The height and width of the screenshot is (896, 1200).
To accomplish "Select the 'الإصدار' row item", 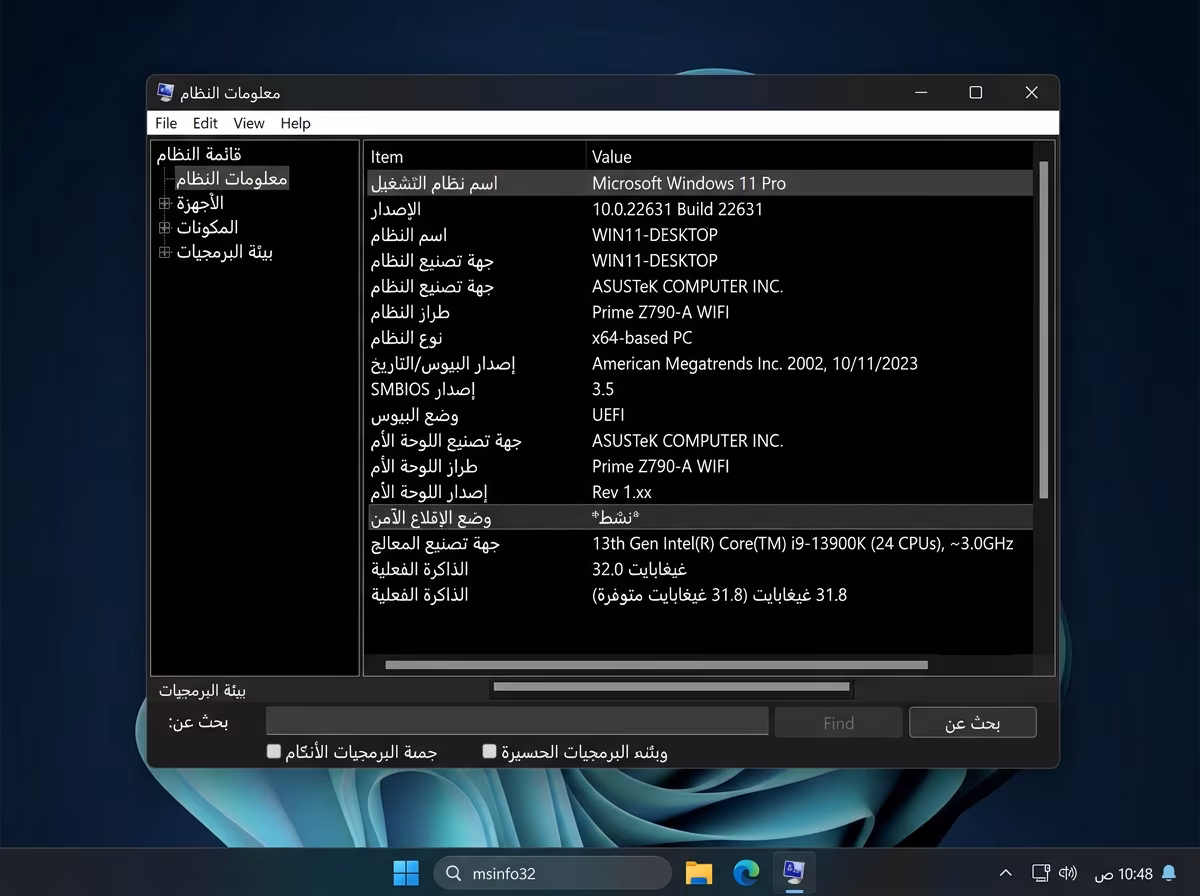I will pos(396,209).
